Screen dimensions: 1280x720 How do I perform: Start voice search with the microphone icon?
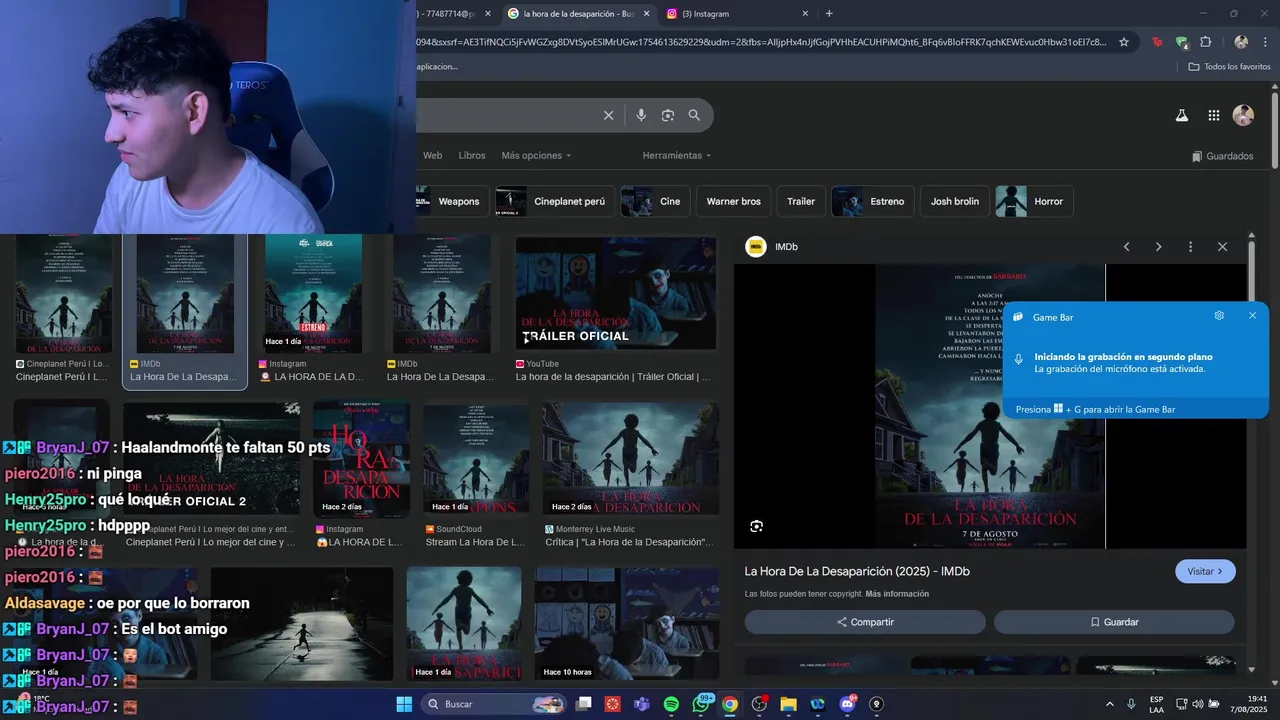point(641,115)
